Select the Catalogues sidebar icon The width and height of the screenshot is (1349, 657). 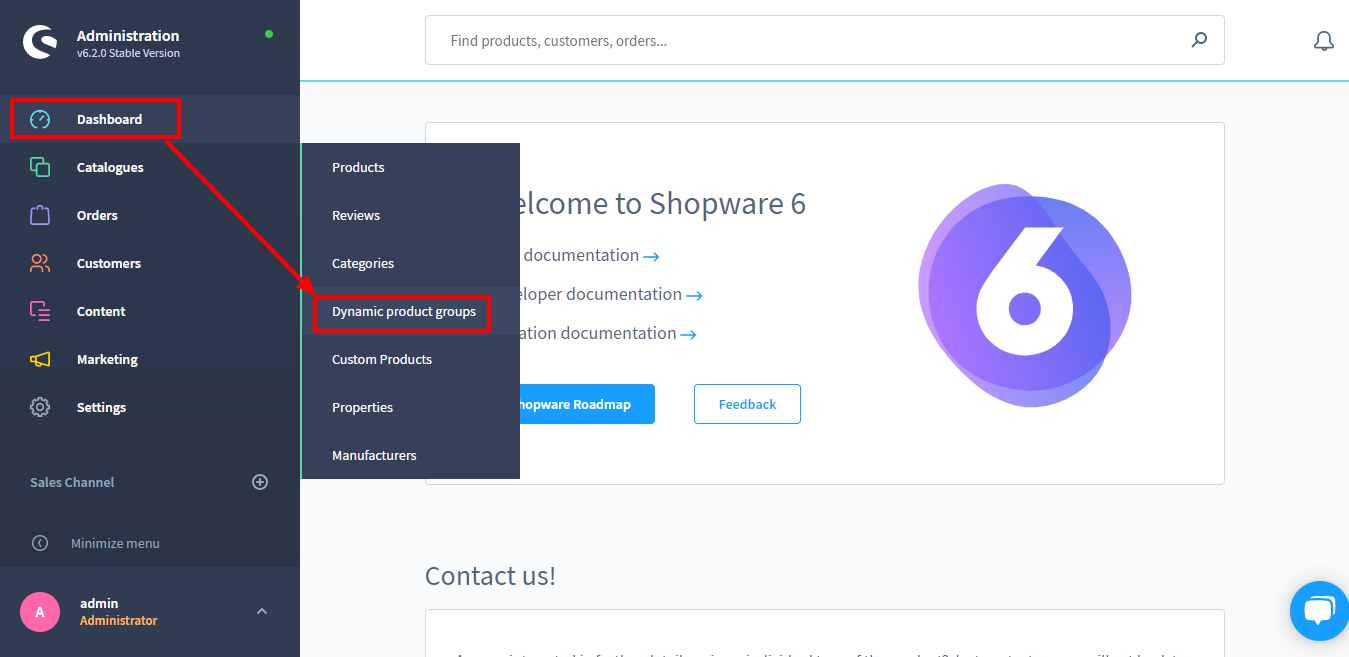[x=39, y=166]
